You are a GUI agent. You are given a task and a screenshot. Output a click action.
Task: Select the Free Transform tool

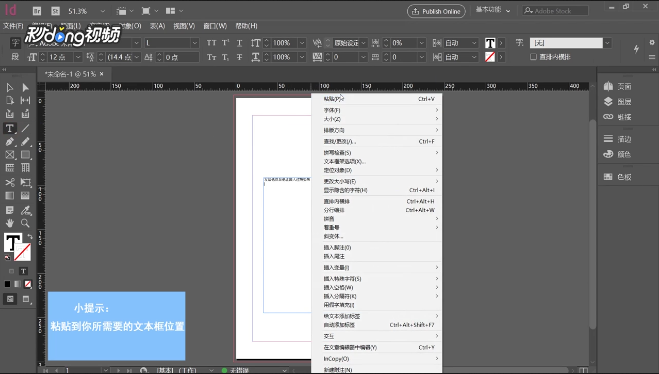[25, 182]
